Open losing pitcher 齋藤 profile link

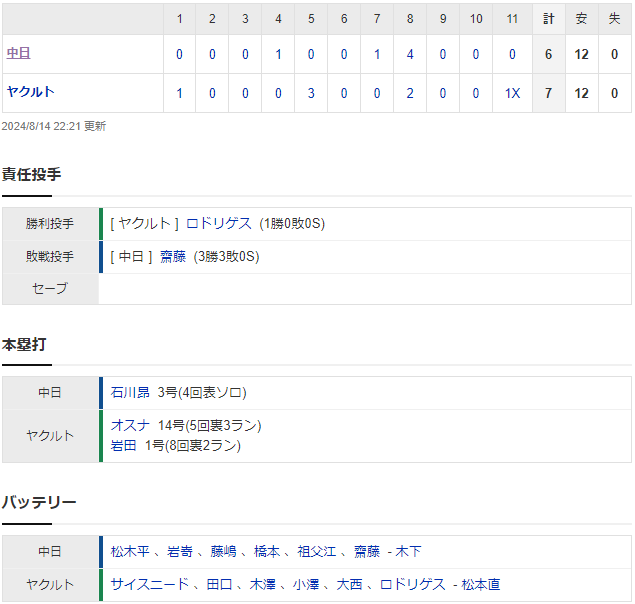(173, 256)
